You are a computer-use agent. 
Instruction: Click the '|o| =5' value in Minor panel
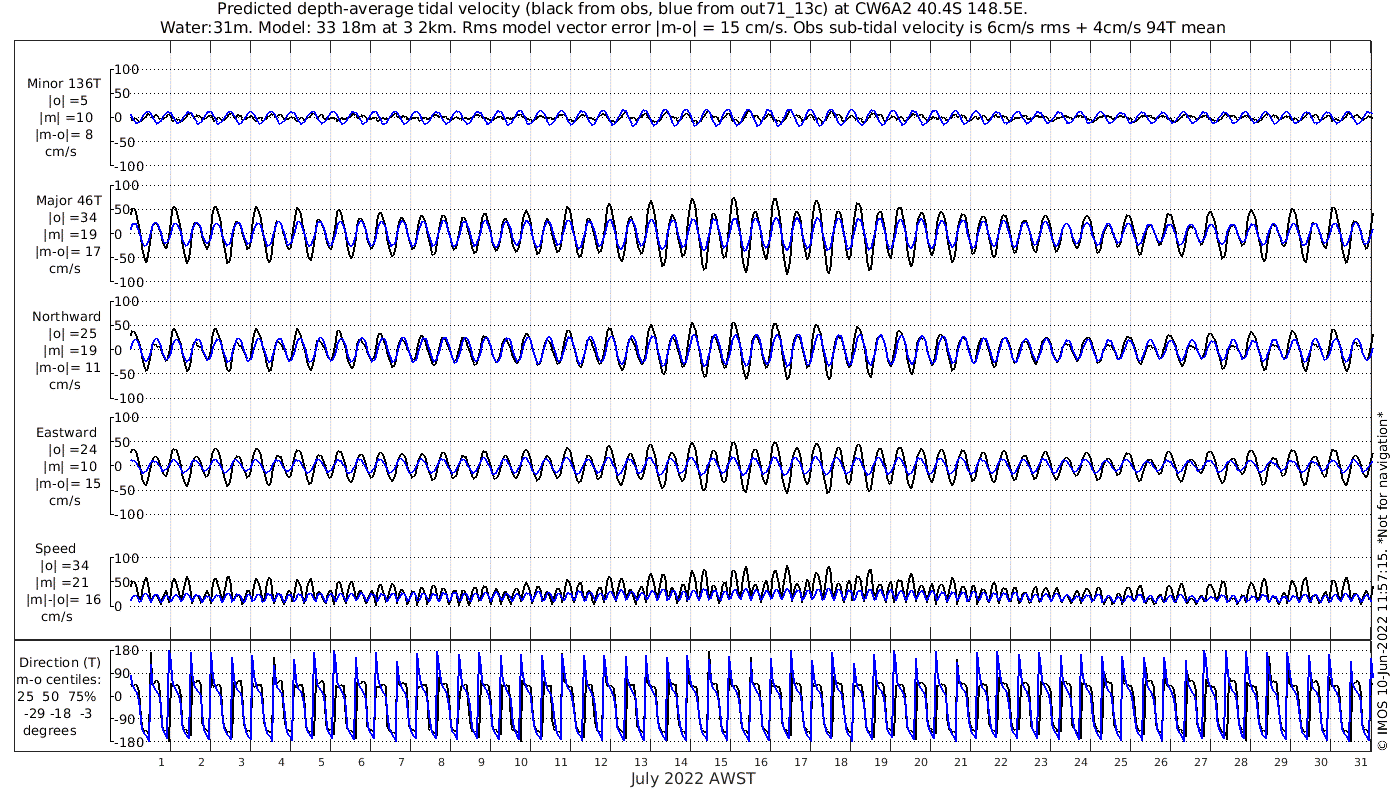(x=67, y=101)
